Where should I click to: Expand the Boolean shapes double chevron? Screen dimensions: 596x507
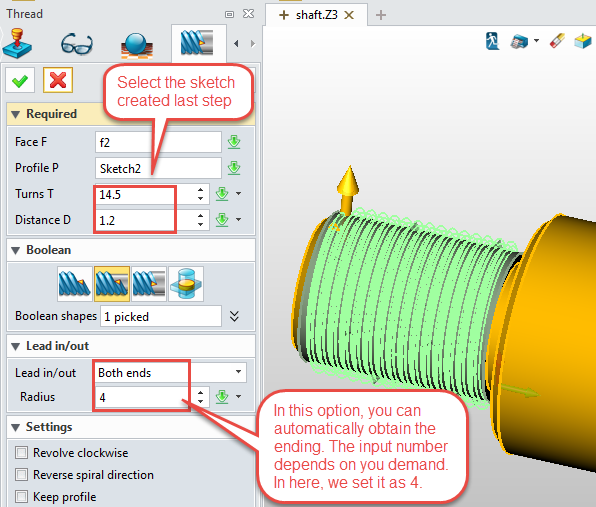point(235,316)
